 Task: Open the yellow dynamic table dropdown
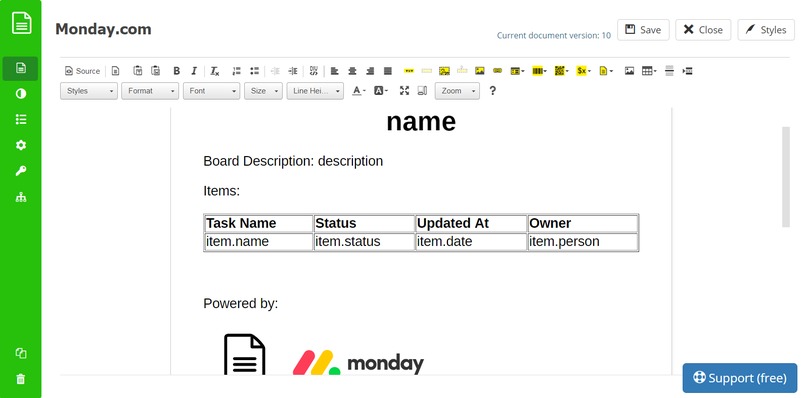click(x=518, y=71)
